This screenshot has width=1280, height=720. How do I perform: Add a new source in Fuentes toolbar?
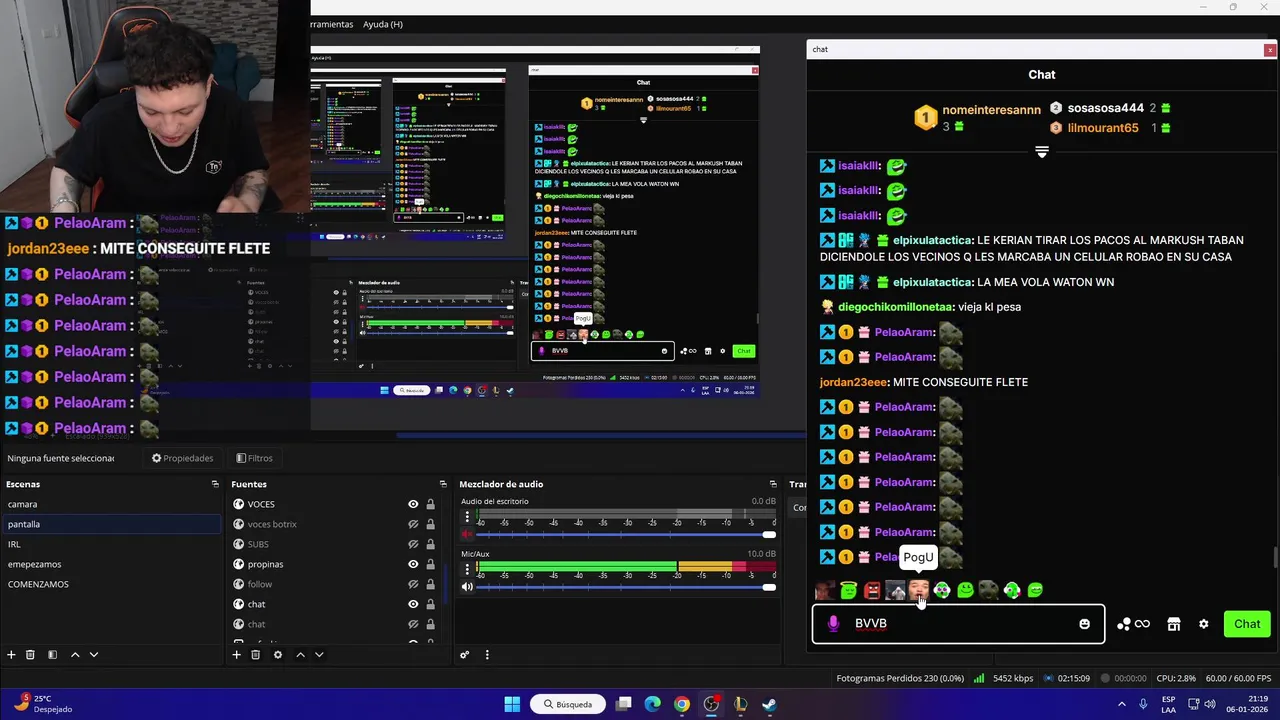pos(236,654)
